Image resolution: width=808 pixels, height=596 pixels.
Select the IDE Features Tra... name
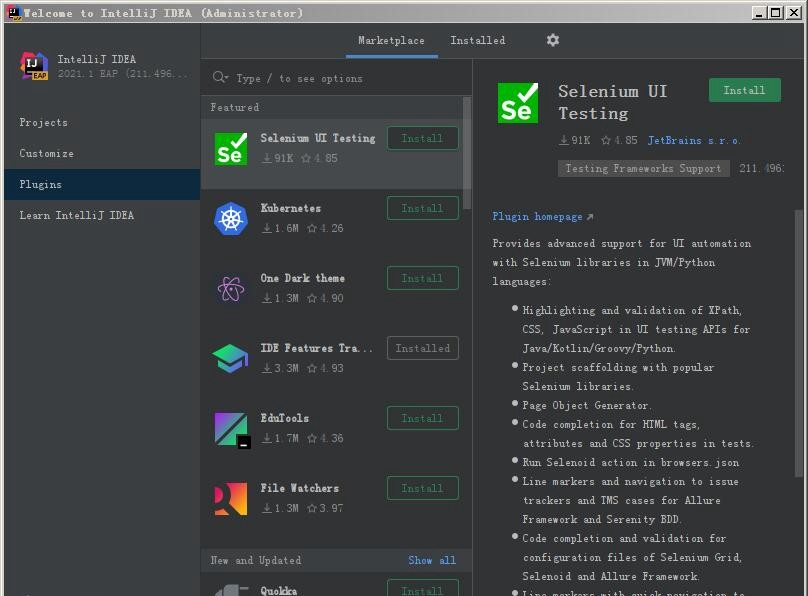click(x=316, y=348)
